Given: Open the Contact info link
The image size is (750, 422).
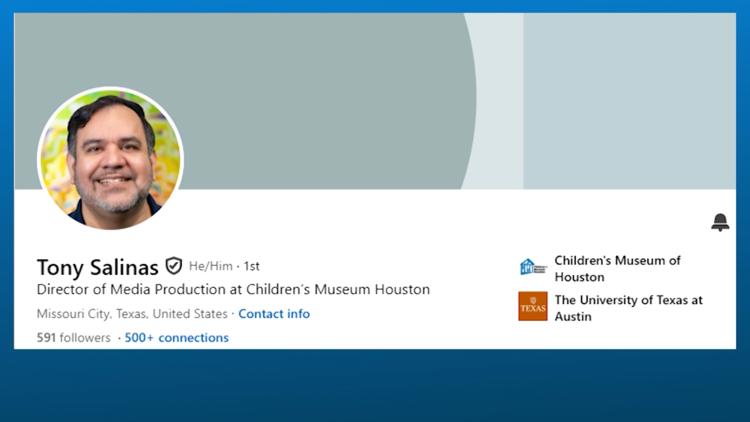Looking at the screenshot, I should [x=274, y=314].
